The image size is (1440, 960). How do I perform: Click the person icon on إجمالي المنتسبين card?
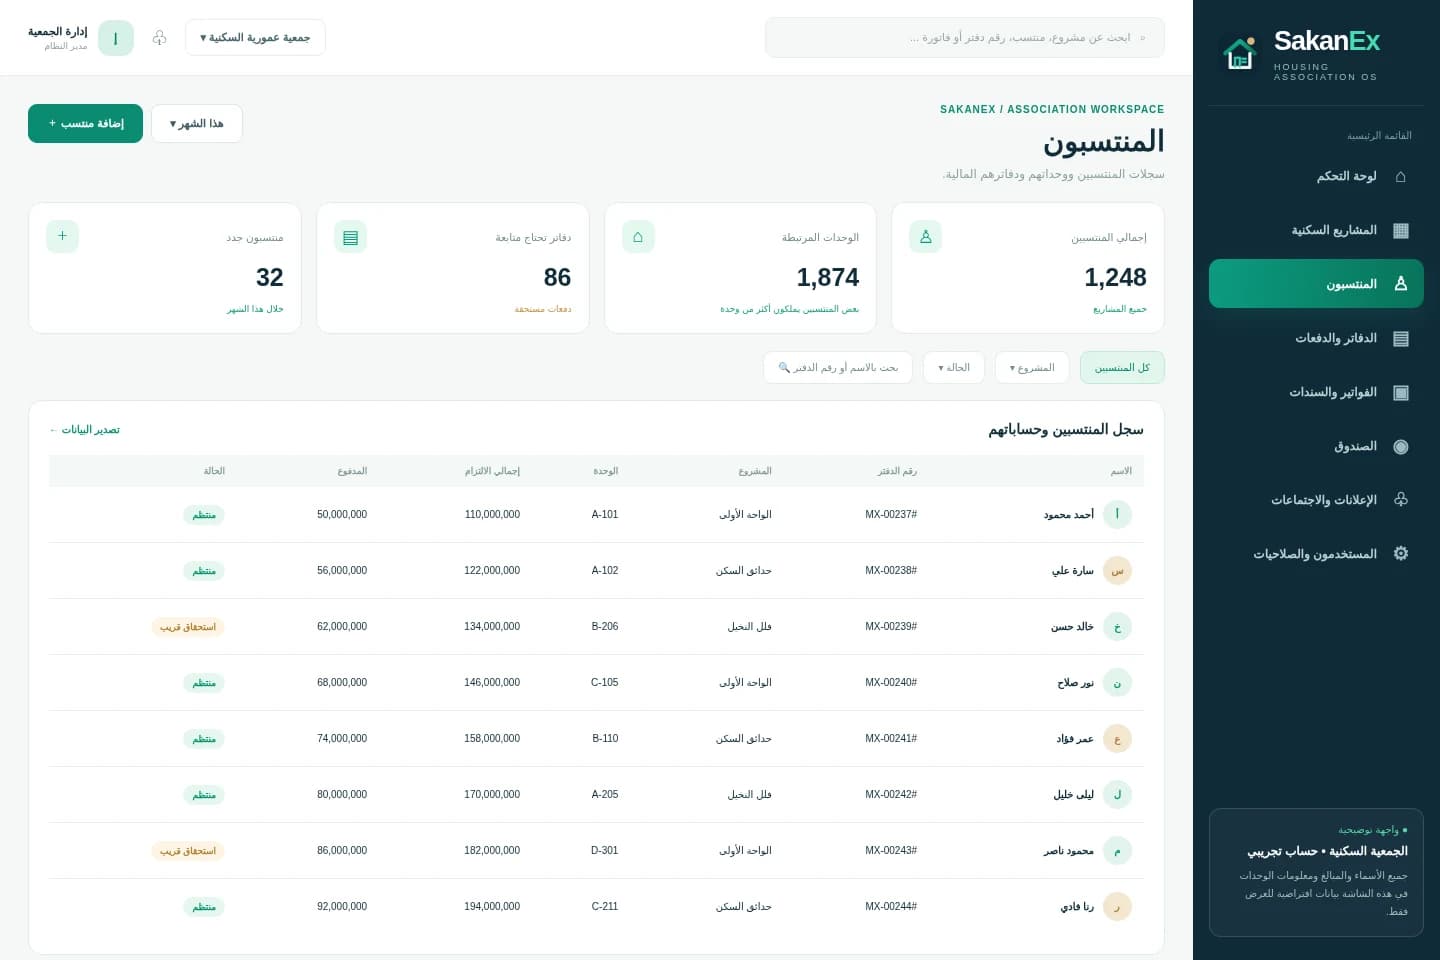pyautogui.click(x=925, y=237)
